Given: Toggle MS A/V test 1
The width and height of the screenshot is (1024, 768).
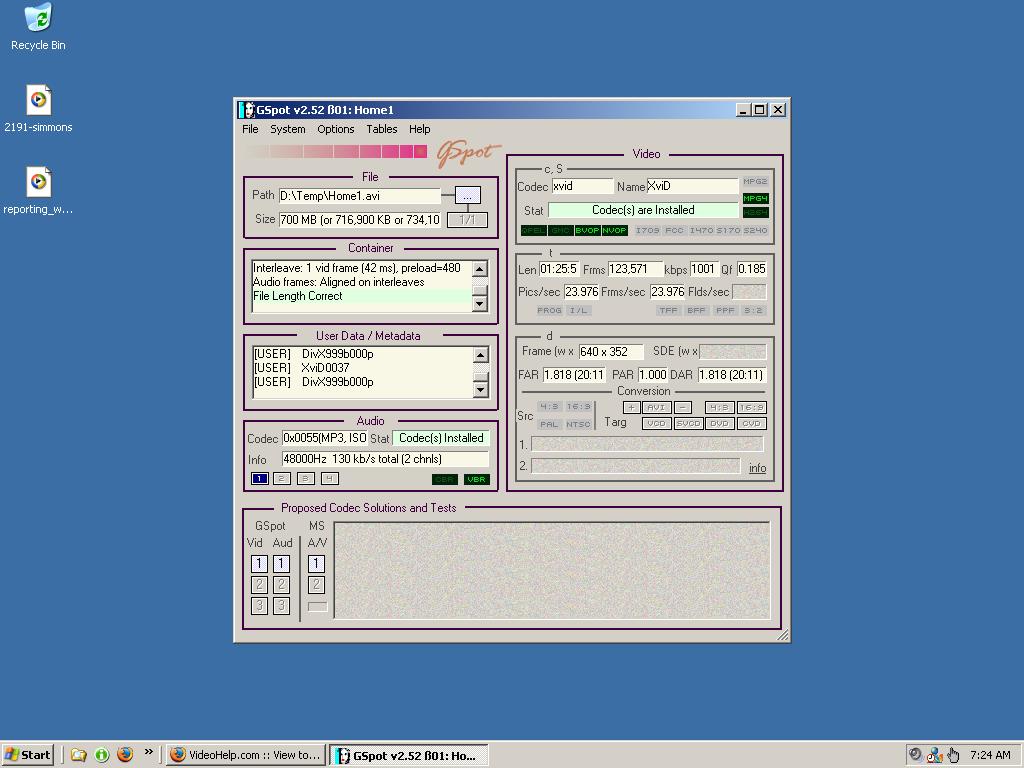Looking at the screenshot, I should click(x=316, y=564).
